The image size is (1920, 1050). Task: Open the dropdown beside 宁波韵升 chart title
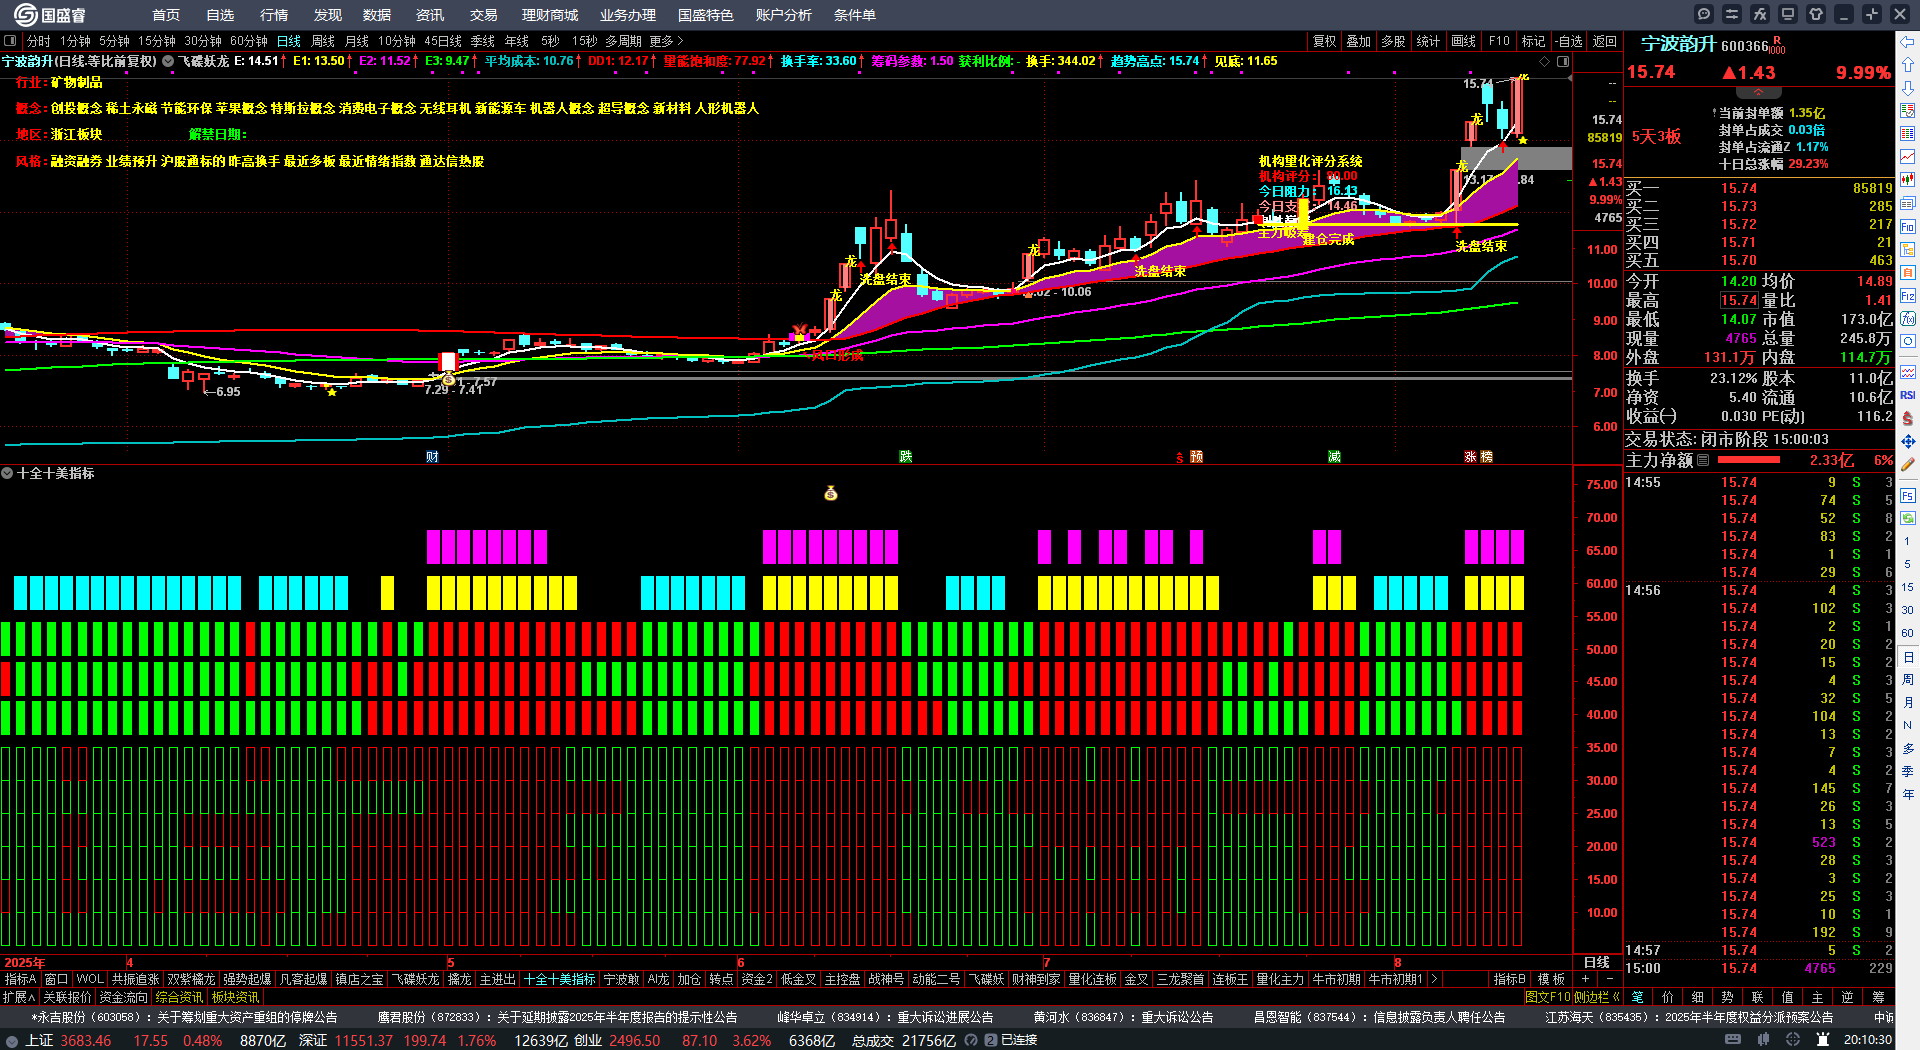coord(168,61)
